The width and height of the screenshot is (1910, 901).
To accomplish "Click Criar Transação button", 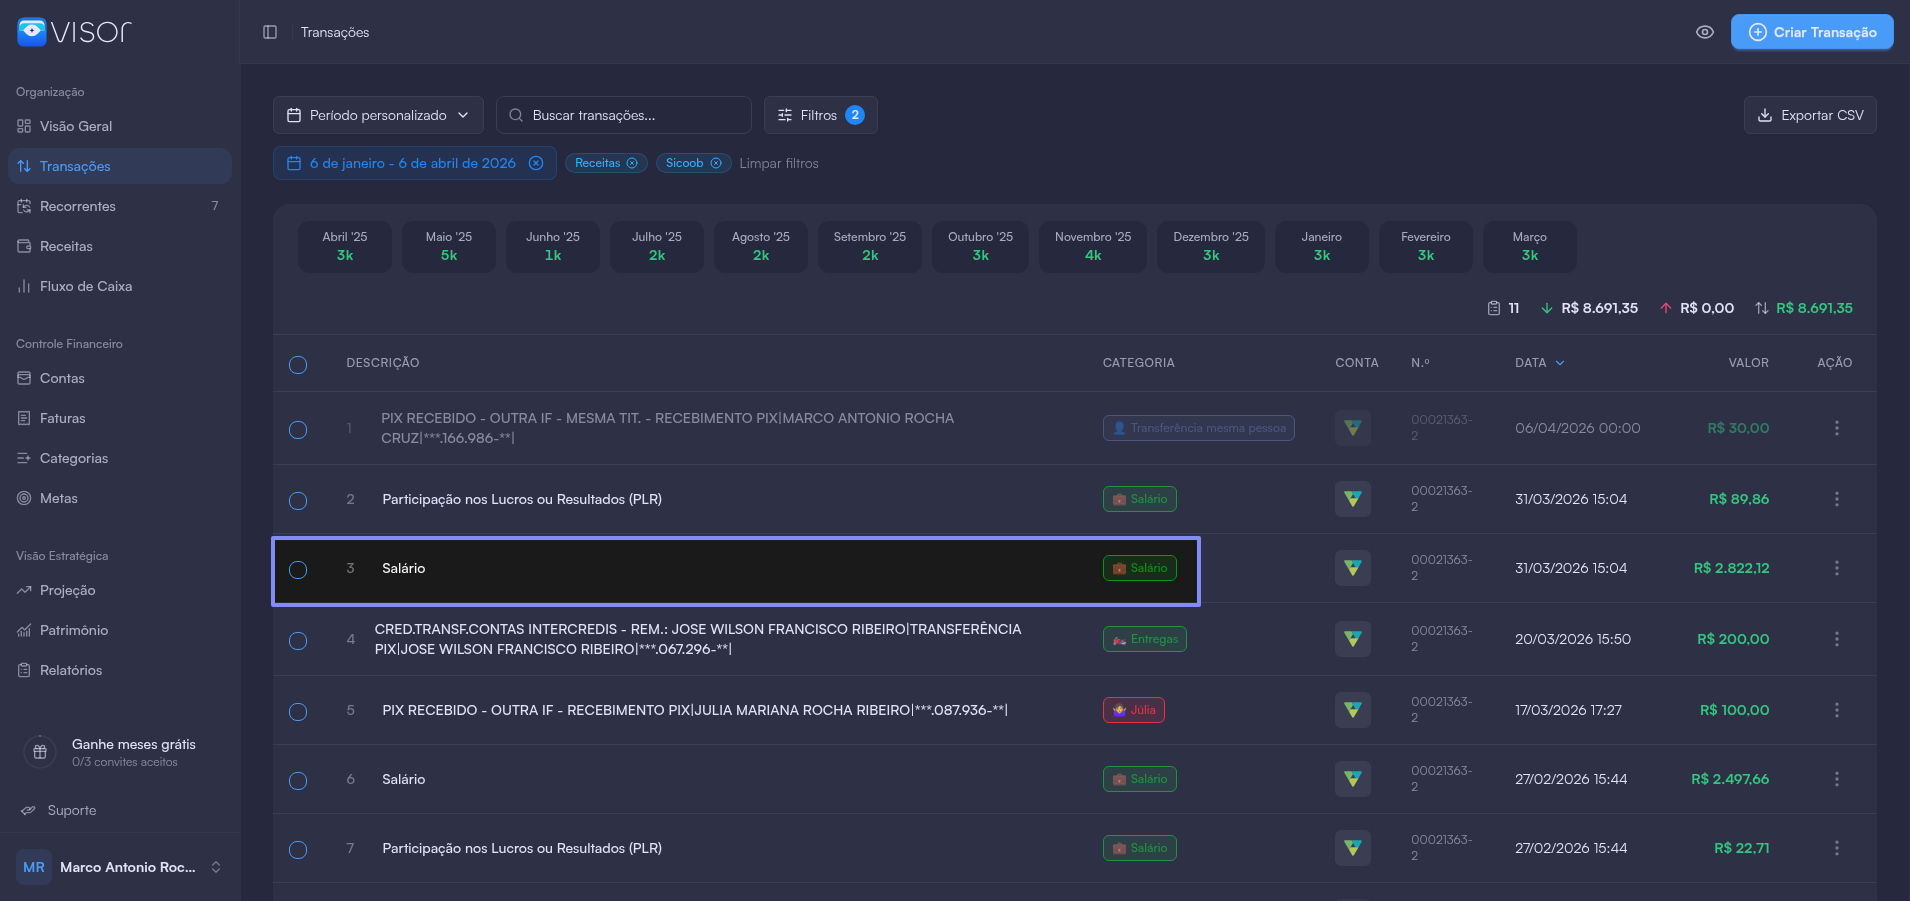I will tap(1812, 32).
